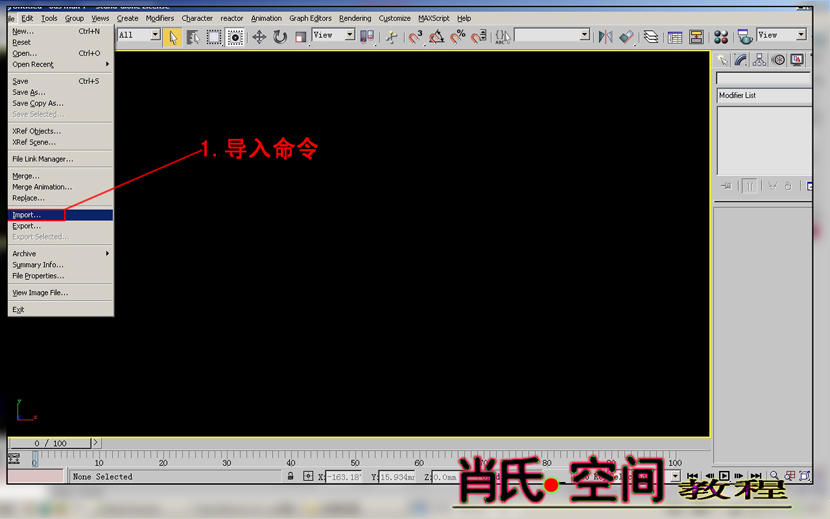Open the Modifiers menu
Viewport: 830px width, 519px height.
[160, 18]
